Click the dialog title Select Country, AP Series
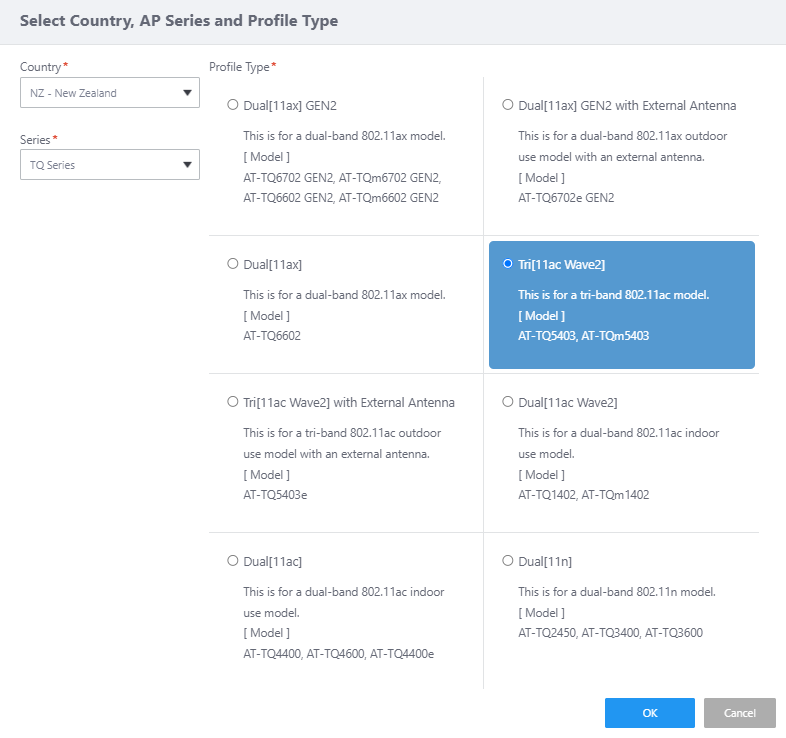786x738 pixels. click(x=179, y=21)
